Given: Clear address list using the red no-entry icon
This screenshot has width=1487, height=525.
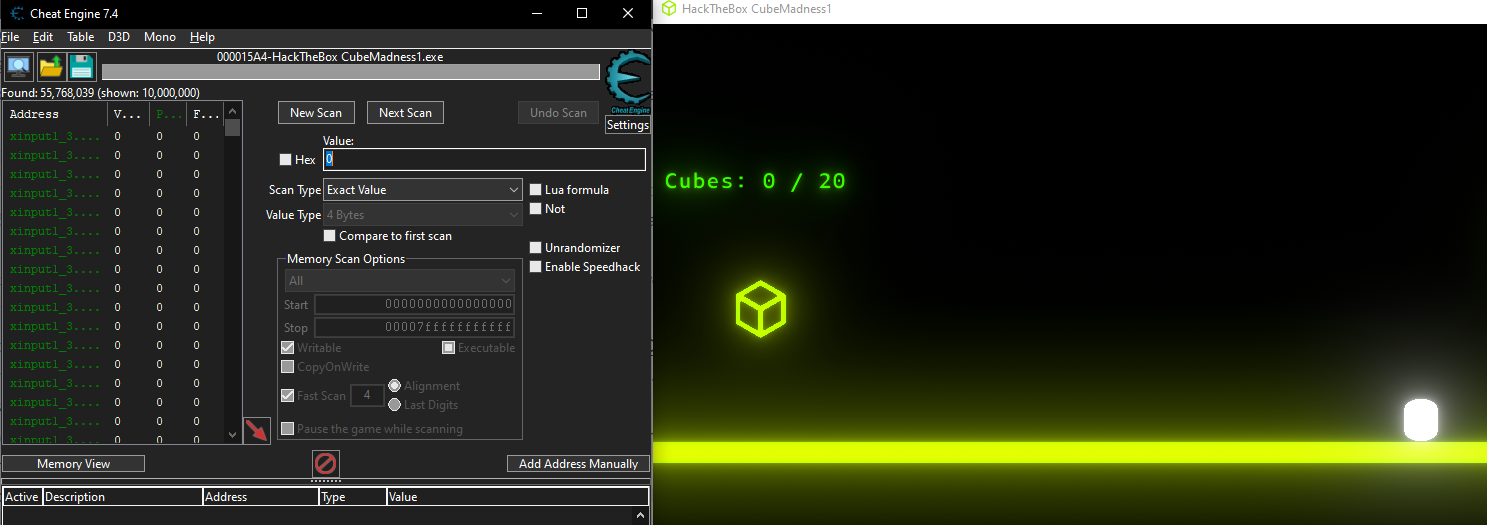Looking at the screenshot, I should click(x=326, y=463).
